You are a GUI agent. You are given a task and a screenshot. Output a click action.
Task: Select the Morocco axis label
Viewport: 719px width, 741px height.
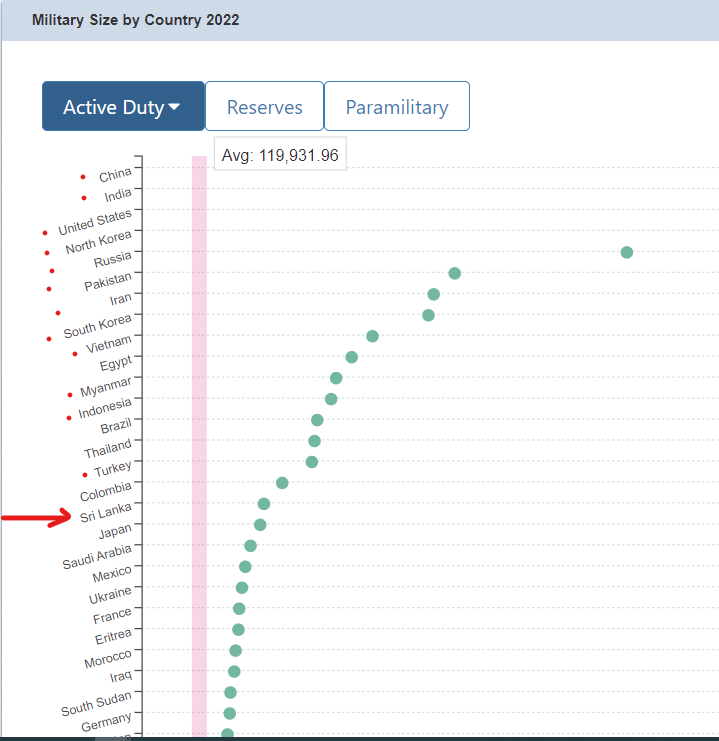point(108,659)
